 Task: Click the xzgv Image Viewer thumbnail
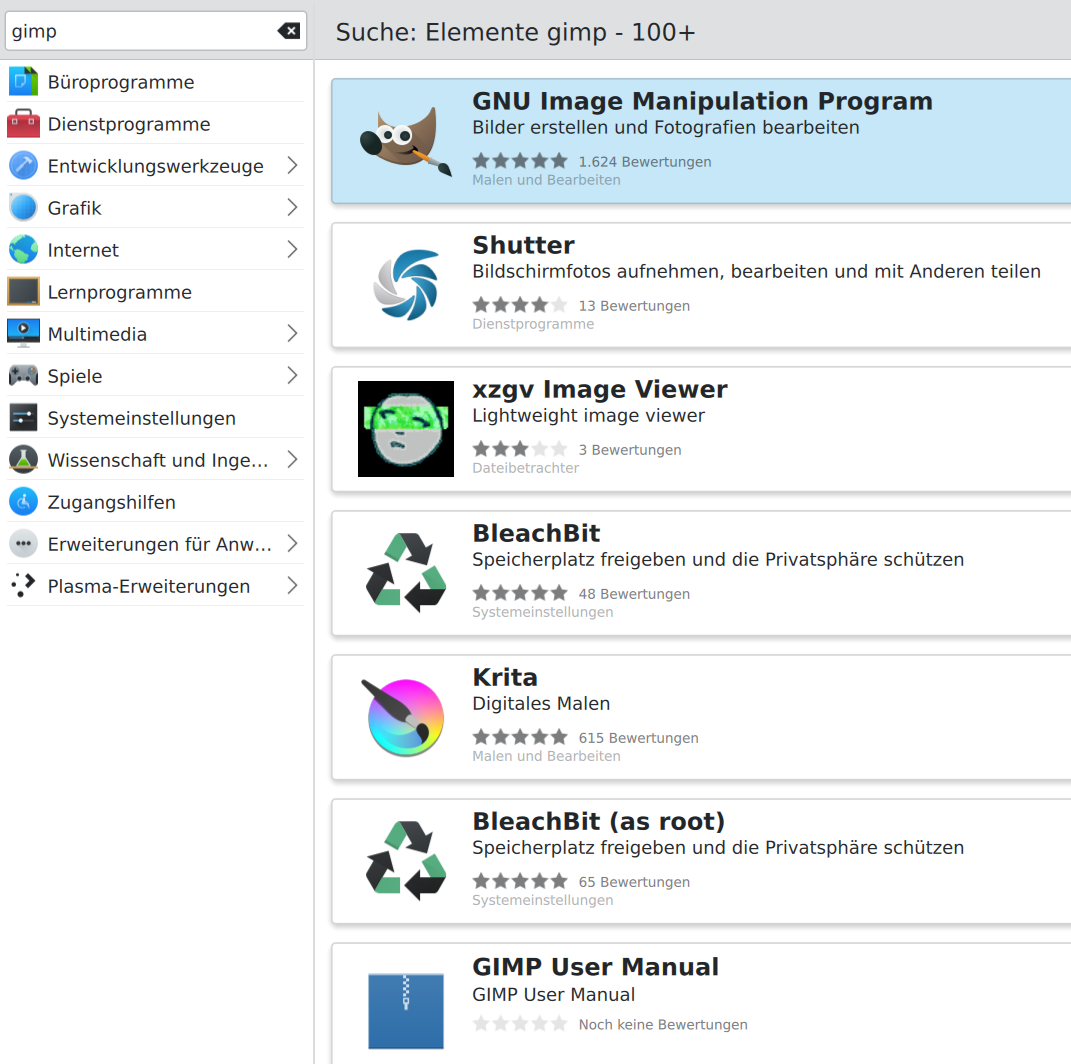pos(406,429)
